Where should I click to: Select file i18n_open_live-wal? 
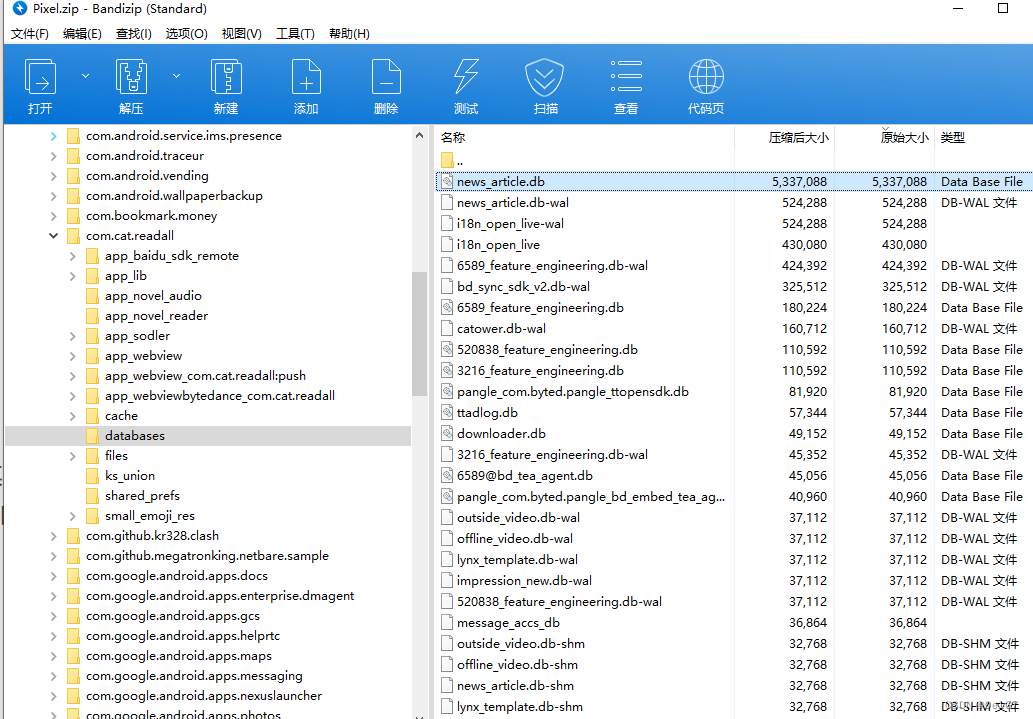[x=511, y=224]
